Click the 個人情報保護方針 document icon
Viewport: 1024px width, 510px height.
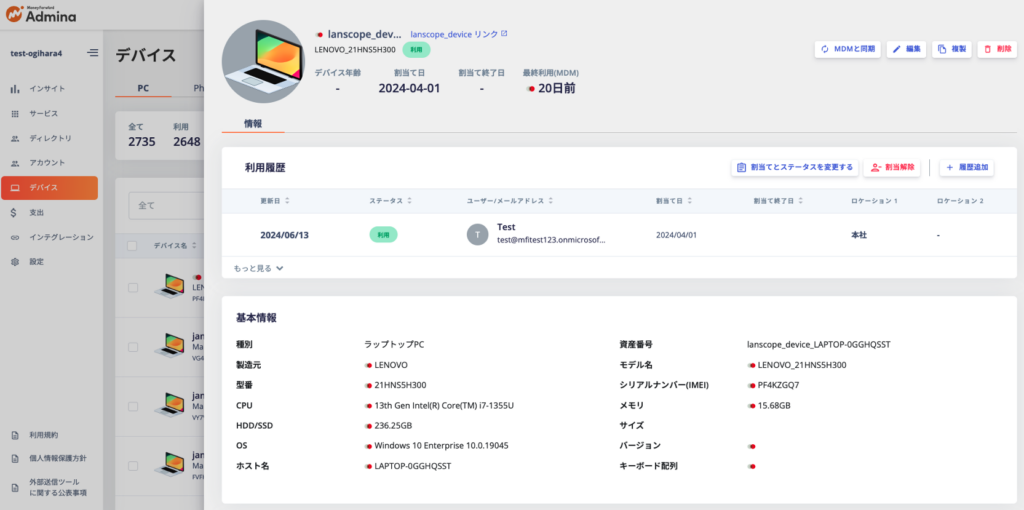click(x=15, y=458)
